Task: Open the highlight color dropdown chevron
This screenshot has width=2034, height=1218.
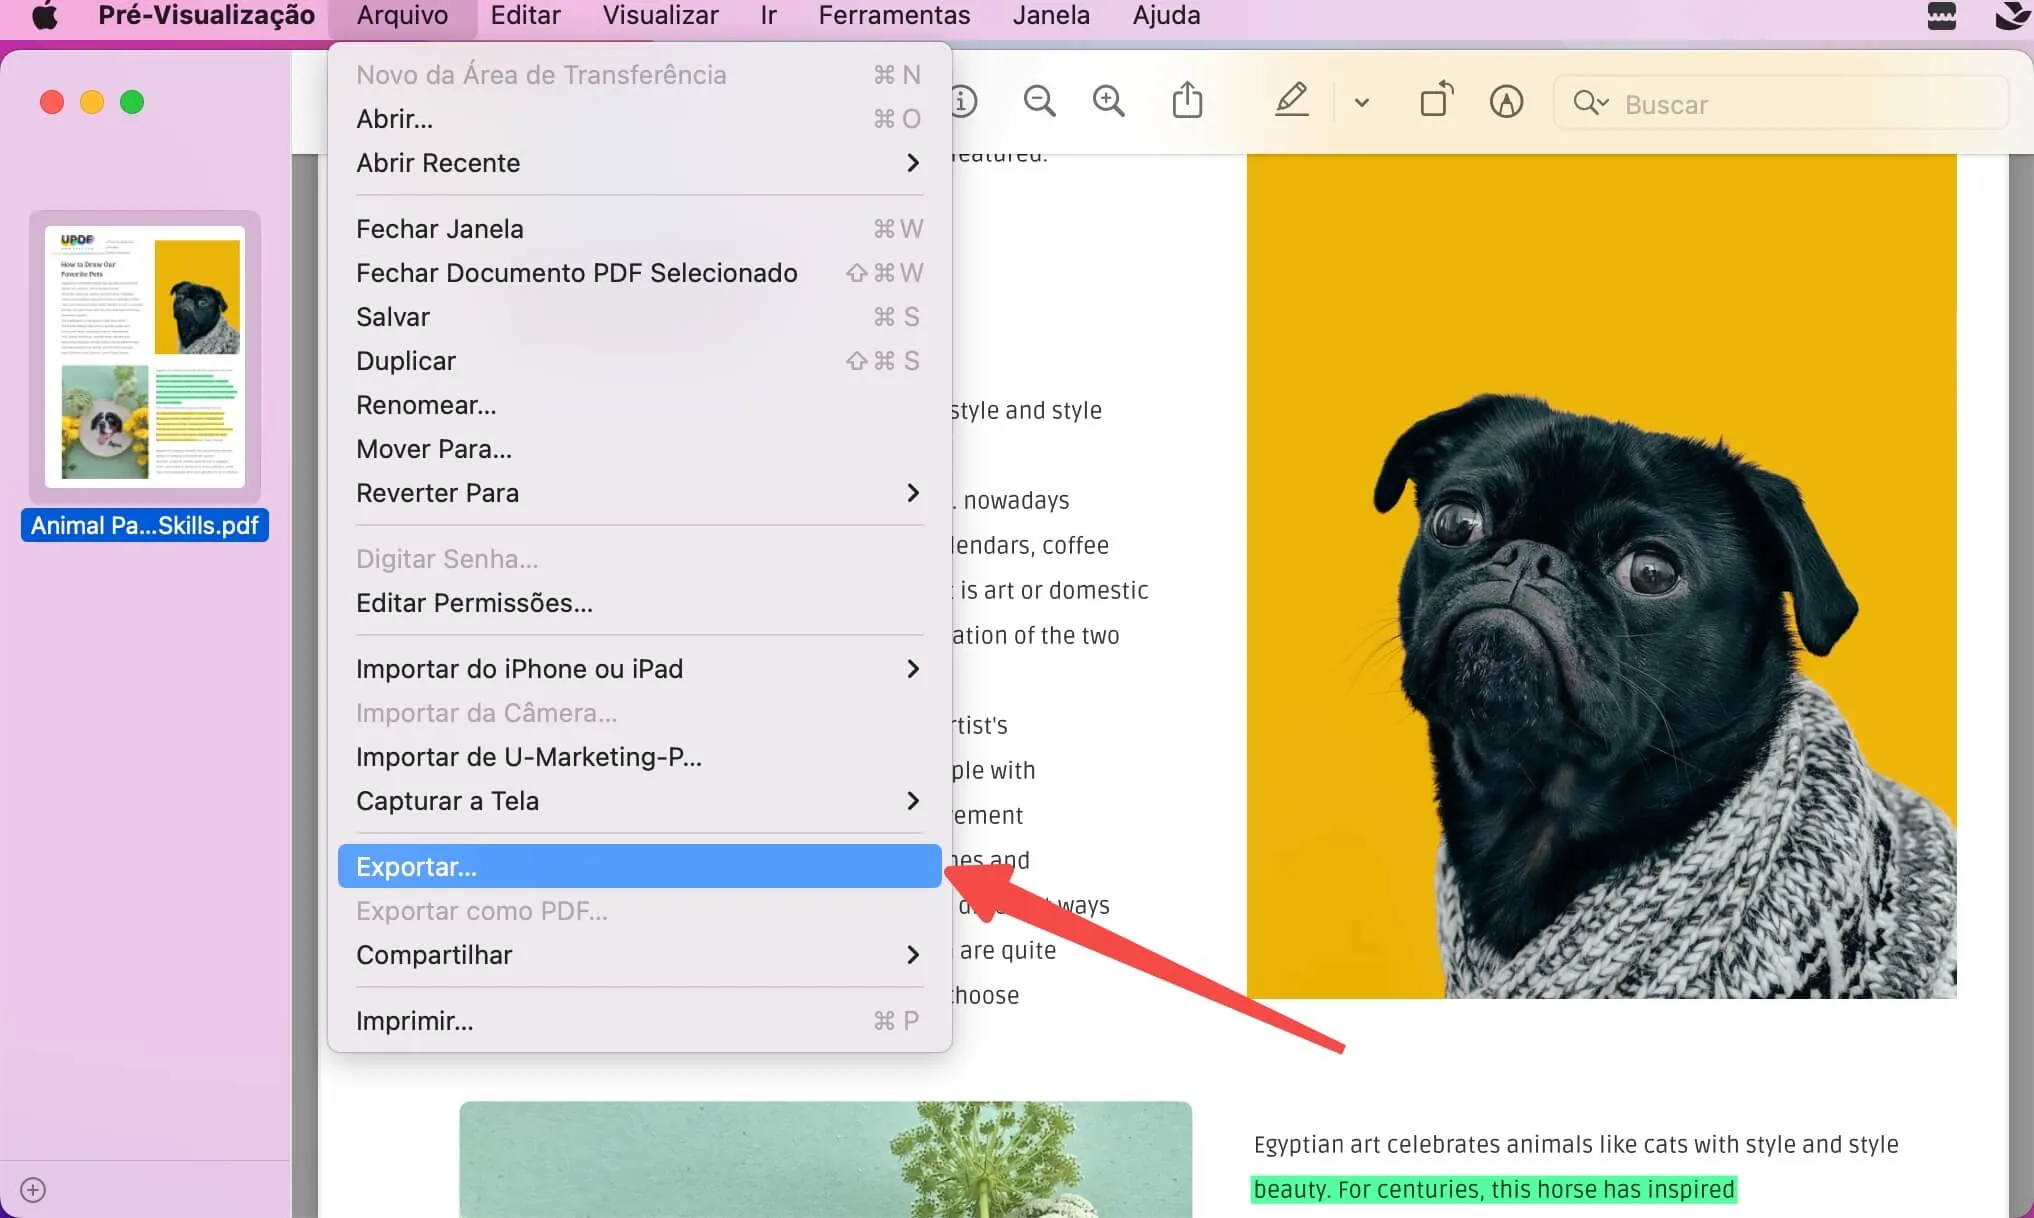Action: click(1360, 101)
